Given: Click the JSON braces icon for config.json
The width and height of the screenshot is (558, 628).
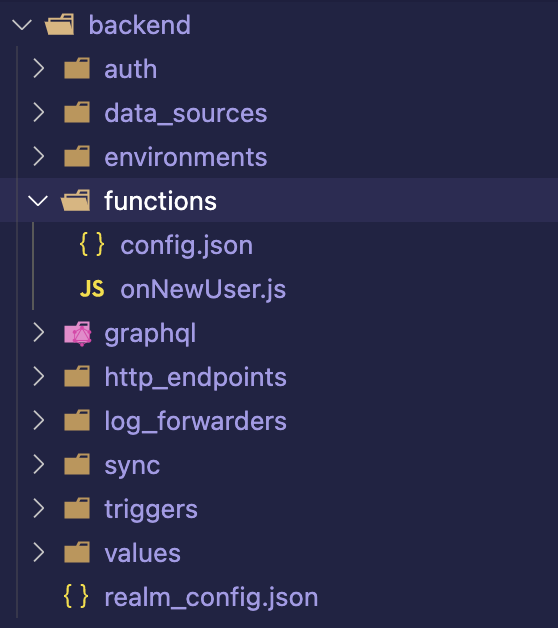Looking at the screenshot, I should pyautogui.click(x=92, y=244).
